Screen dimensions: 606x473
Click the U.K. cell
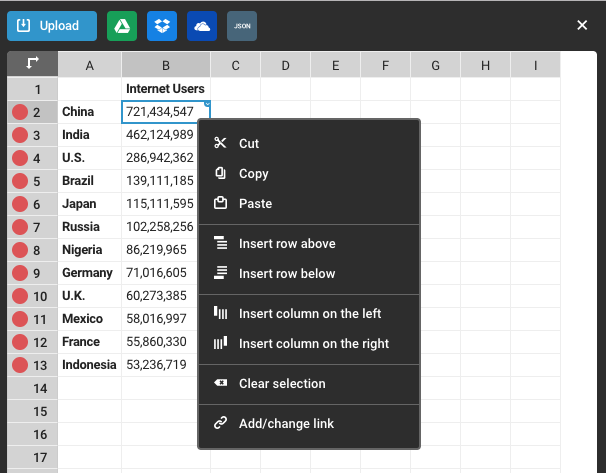90,296
